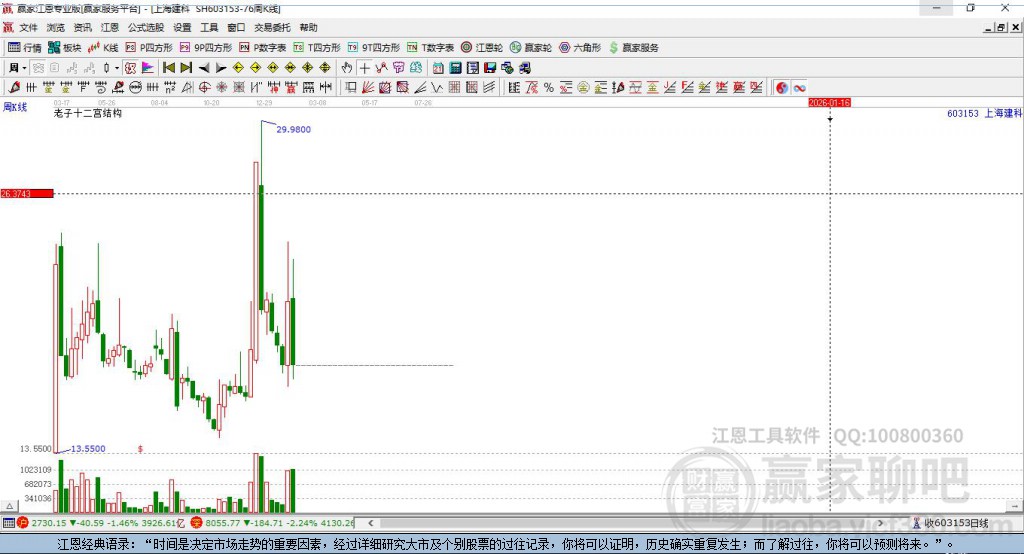Viewport: 1024px width, 554px height.
Task: Toggle the crosshair cursor tool
Action: (364, 68)
